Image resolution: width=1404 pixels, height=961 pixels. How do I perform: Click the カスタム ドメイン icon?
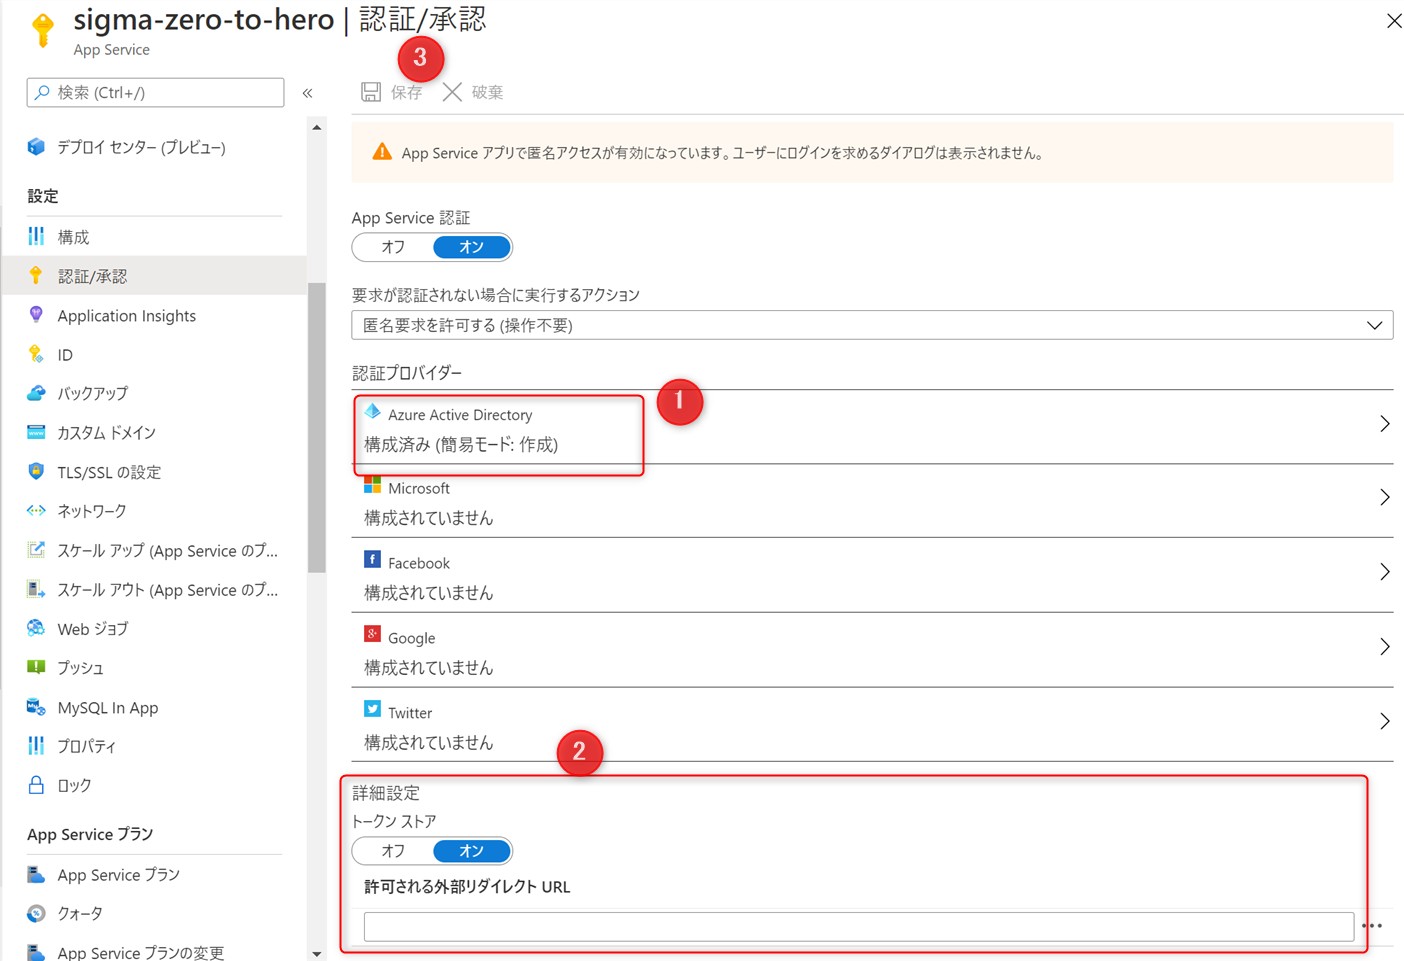pyautogui.click(x=36, y=432)
